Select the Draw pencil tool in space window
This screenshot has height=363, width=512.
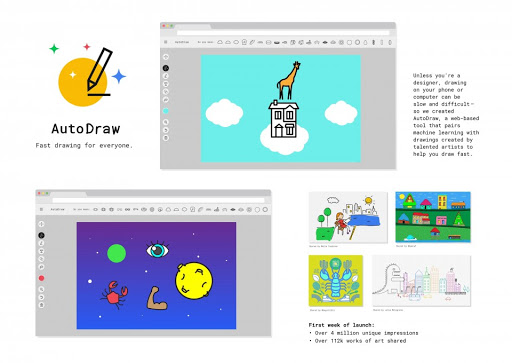point(41,243)
